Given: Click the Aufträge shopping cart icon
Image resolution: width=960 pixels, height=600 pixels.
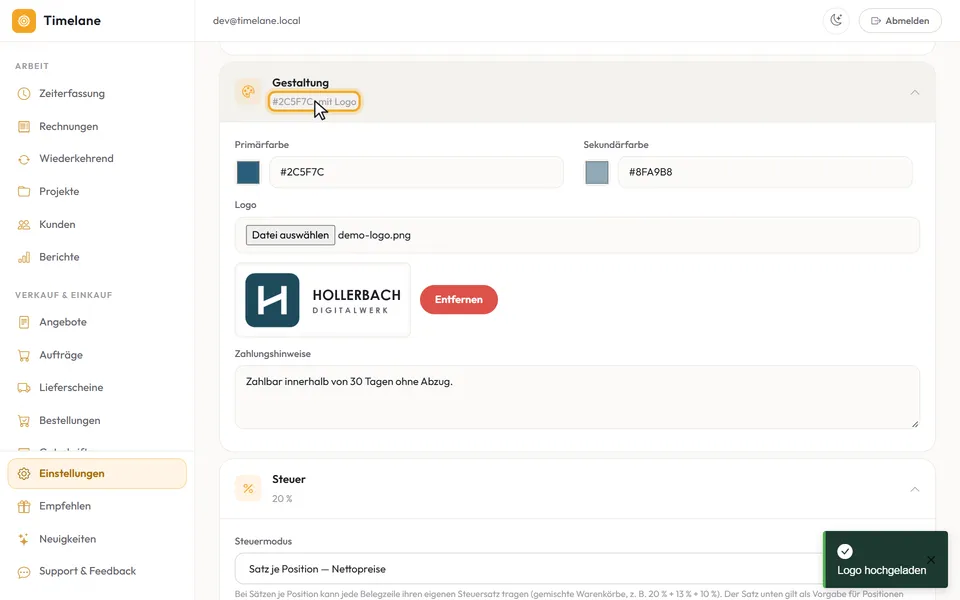Looking at the screenshot, I should click(24, 355).
